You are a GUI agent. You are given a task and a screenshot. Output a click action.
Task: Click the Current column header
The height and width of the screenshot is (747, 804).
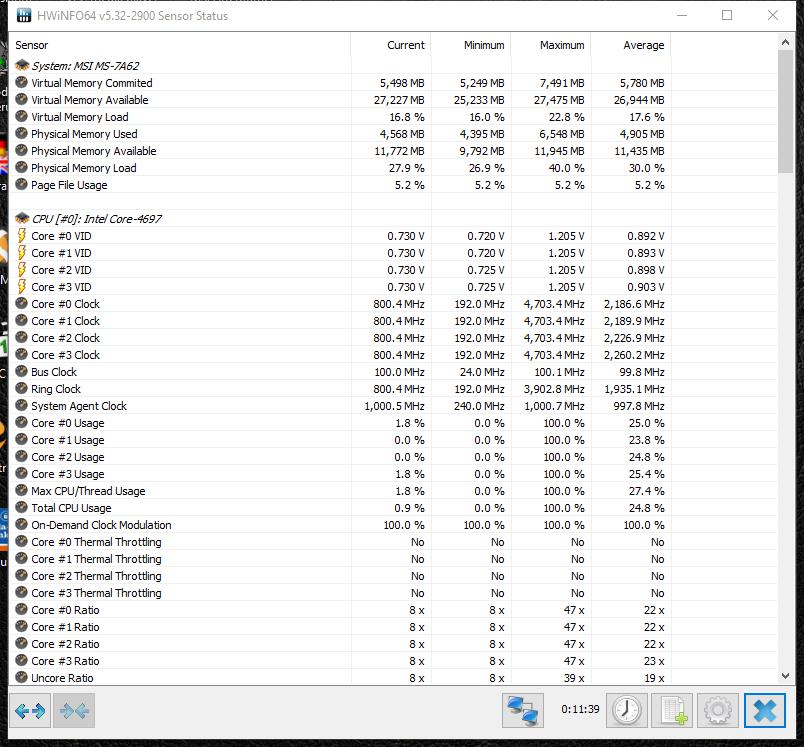pyautogui.click(x=391, y=45)
